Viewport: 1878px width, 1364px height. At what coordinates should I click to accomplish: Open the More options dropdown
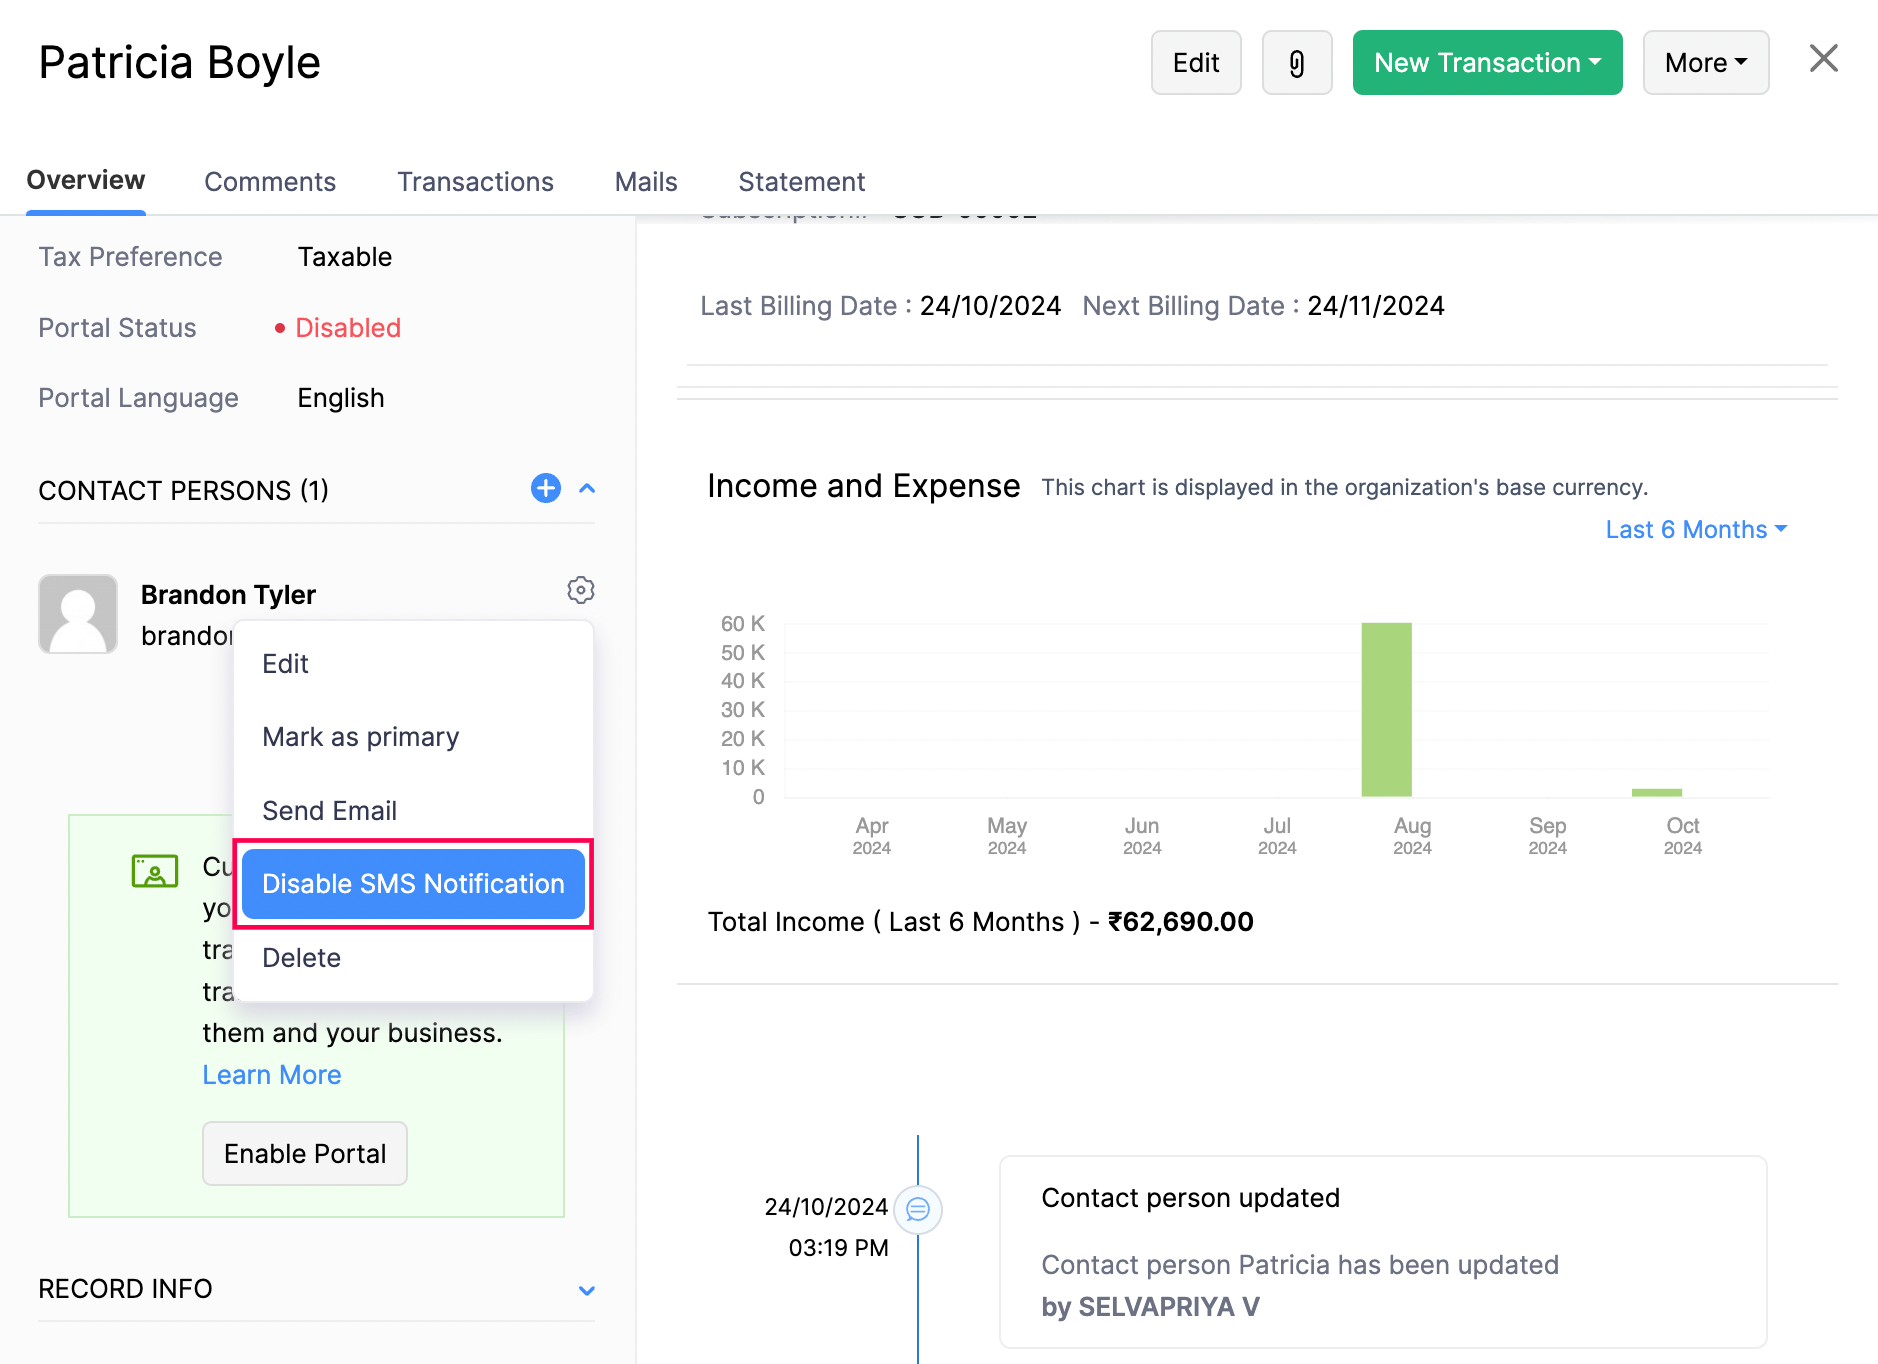pyautogui.click(x=1705, y=63)
